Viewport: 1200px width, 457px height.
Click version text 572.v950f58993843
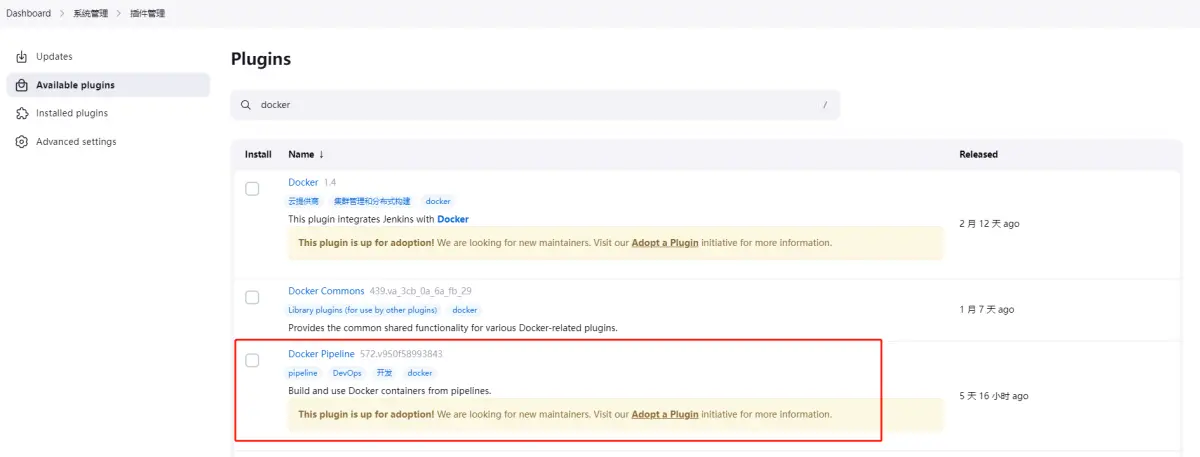401,354
